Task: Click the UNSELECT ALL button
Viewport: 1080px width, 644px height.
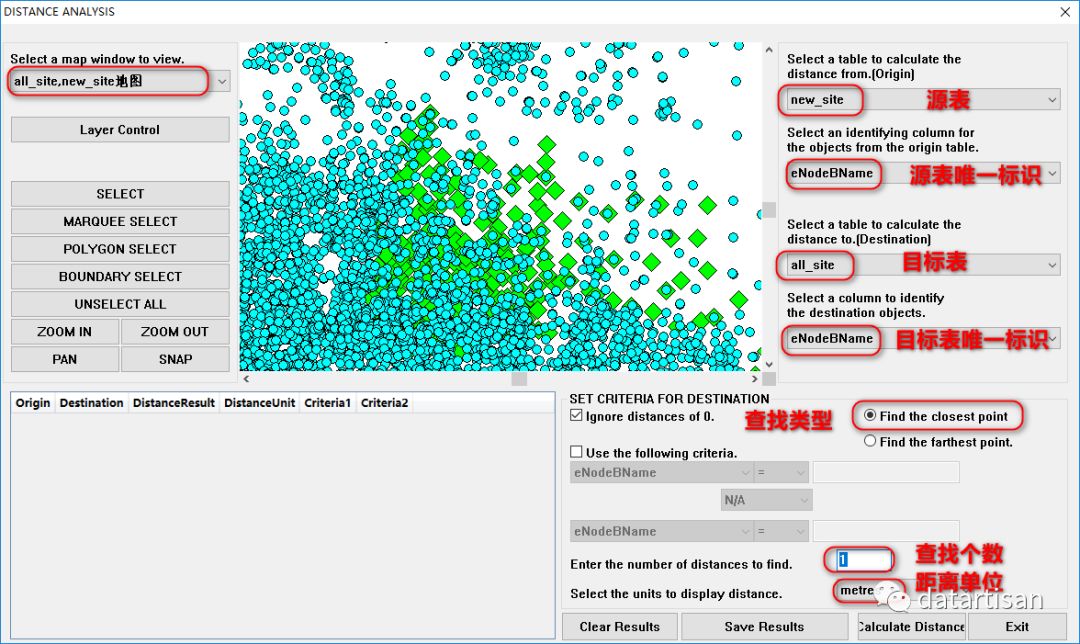Action: pyautogui.click(x=120, y=304)
